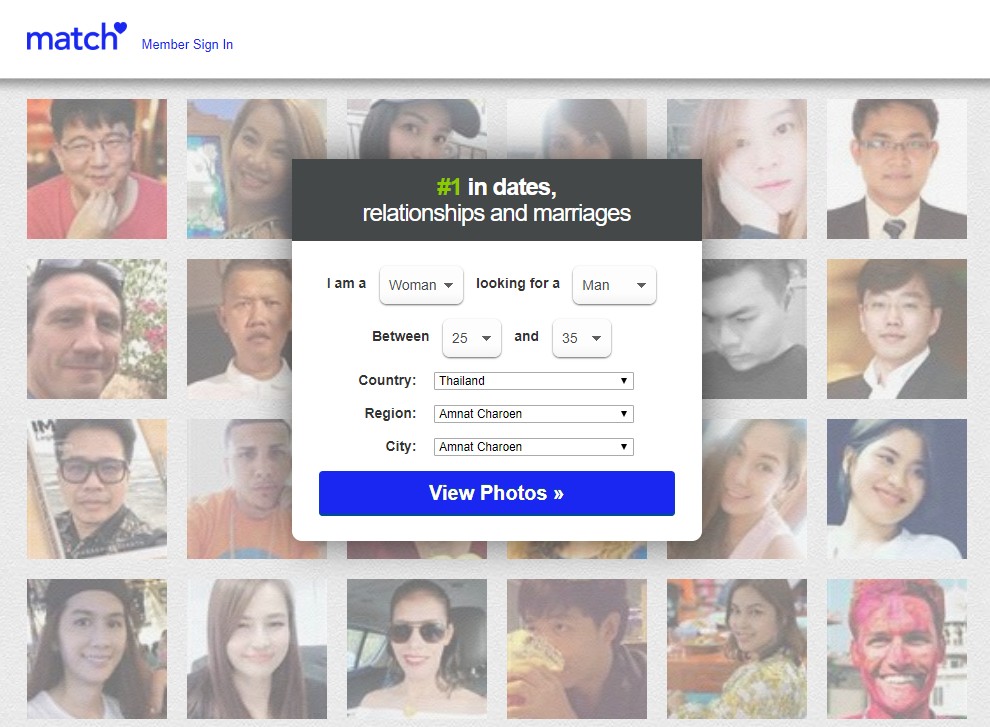This screenshot has width=990, height=727.
Task: Click photo of man with colored powder on face
Action: click(896, 648)
